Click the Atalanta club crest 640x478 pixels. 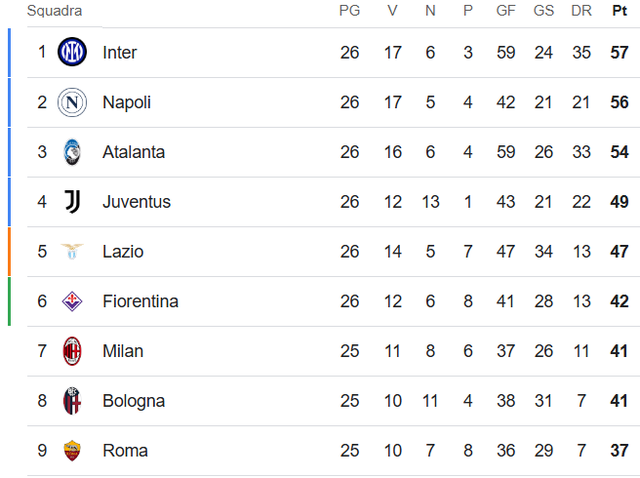tap(72, 152)
